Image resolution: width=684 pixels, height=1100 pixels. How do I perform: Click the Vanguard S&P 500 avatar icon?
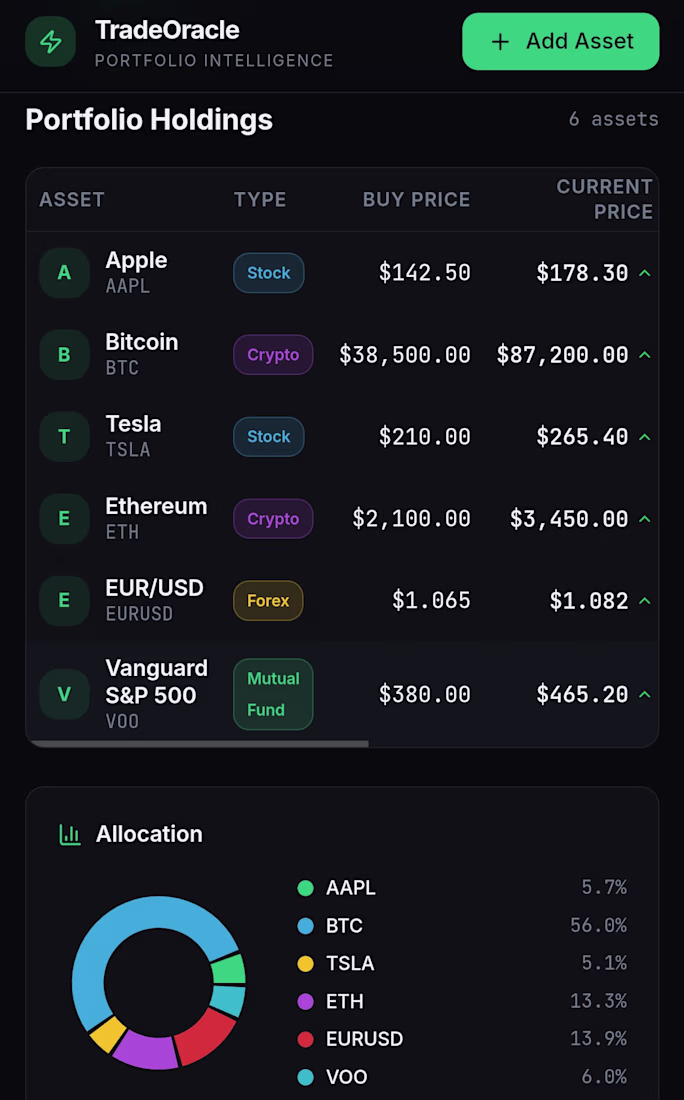point(64,695)
